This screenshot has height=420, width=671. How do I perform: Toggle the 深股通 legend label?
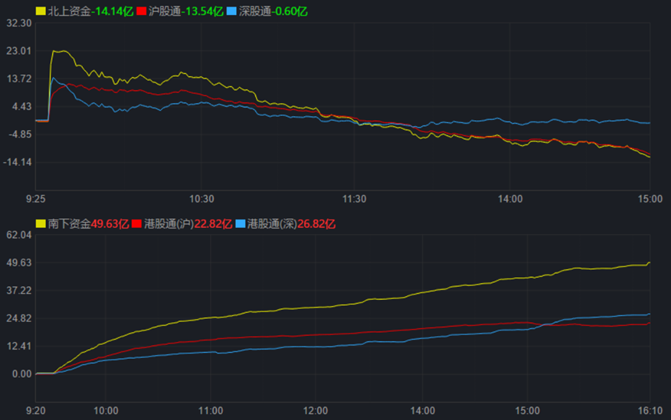pyautogui.click(x=254, y=11)
